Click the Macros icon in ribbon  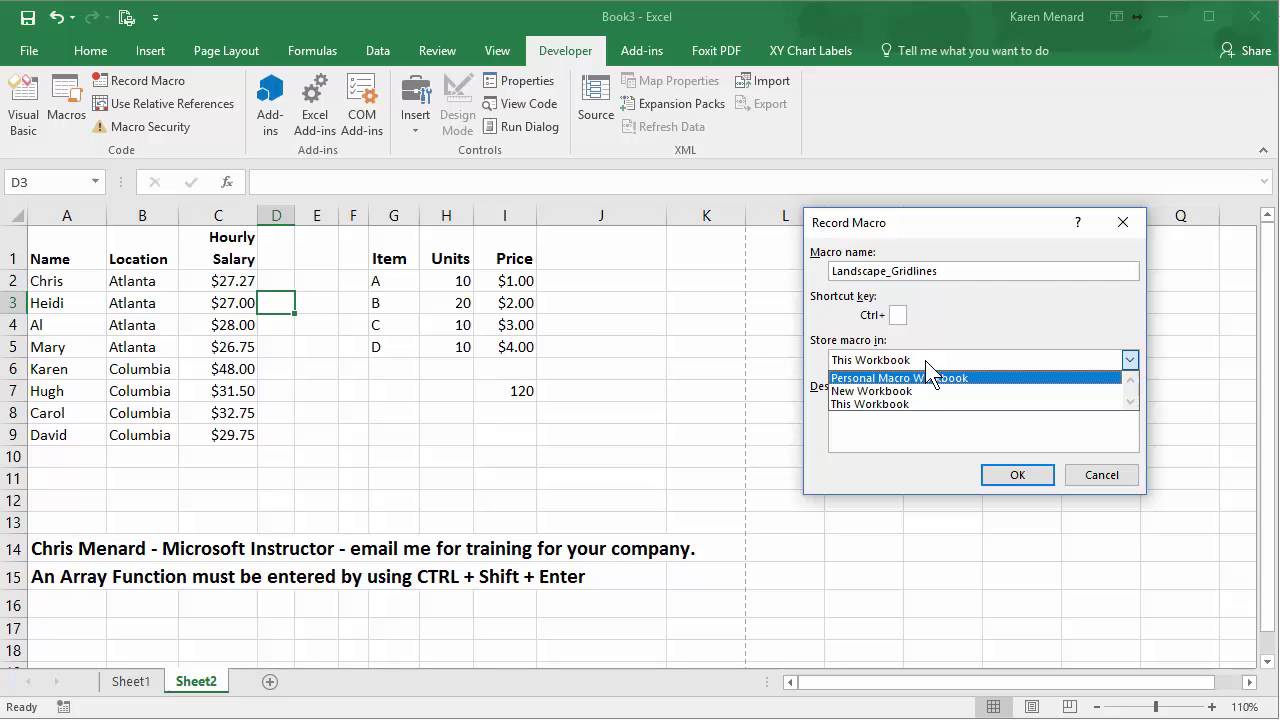pos(67,98)
